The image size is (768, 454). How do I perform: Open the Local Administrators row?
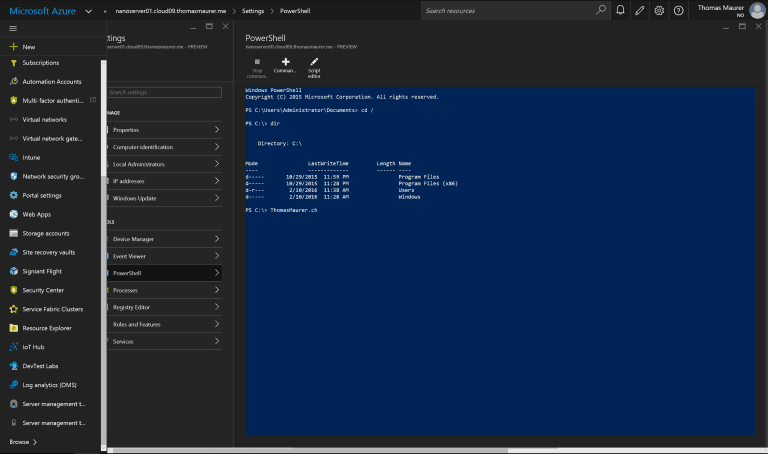tap(164, 164)
